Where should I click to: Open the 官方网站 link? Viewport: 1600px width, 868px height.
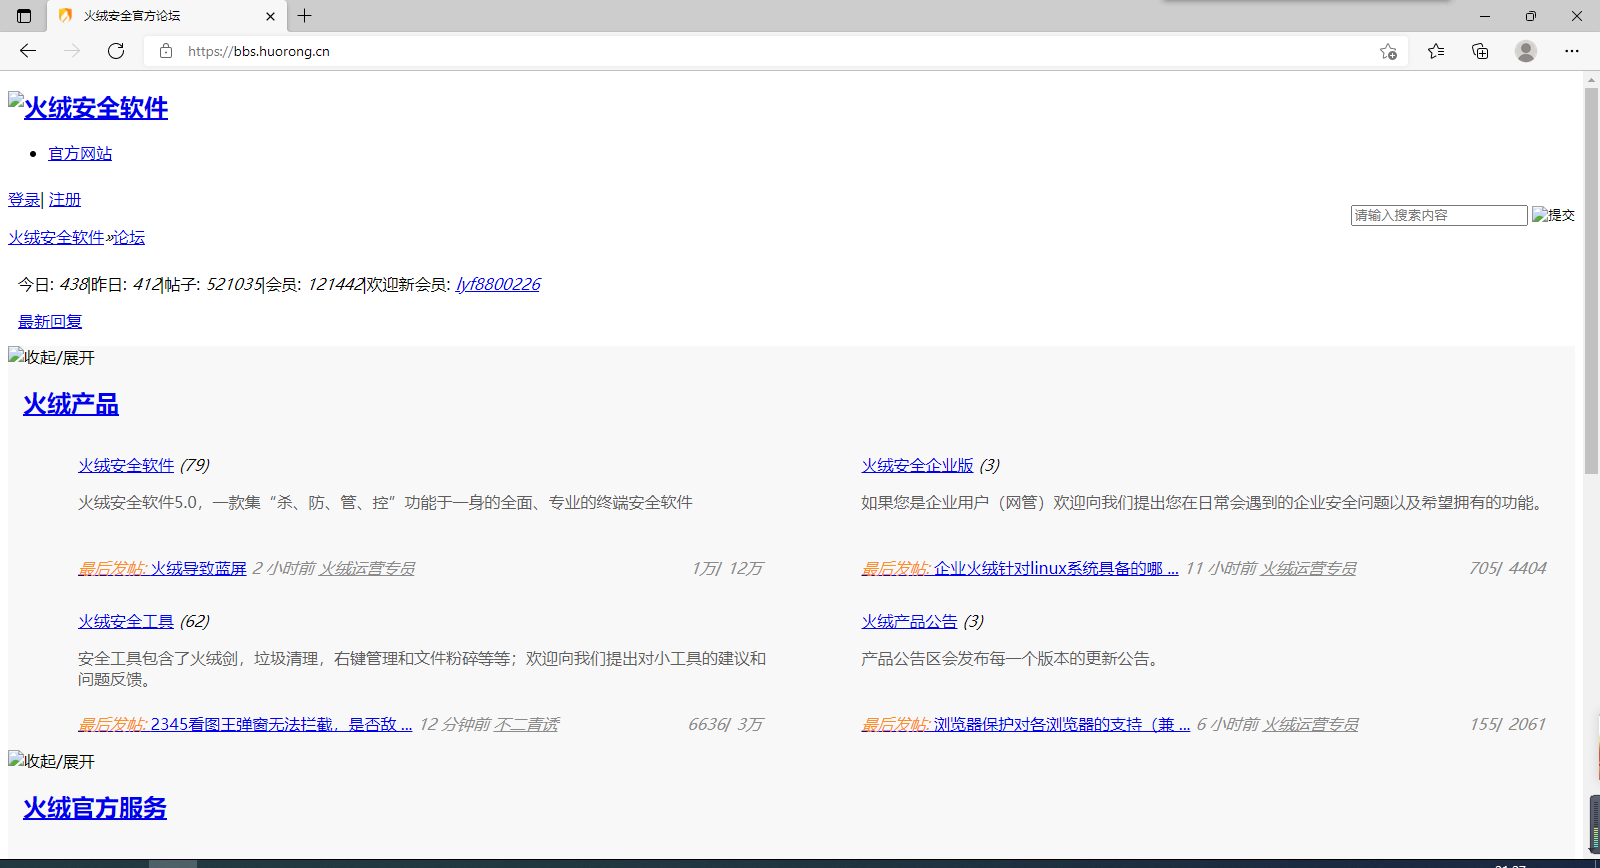(x=80, y=153)
